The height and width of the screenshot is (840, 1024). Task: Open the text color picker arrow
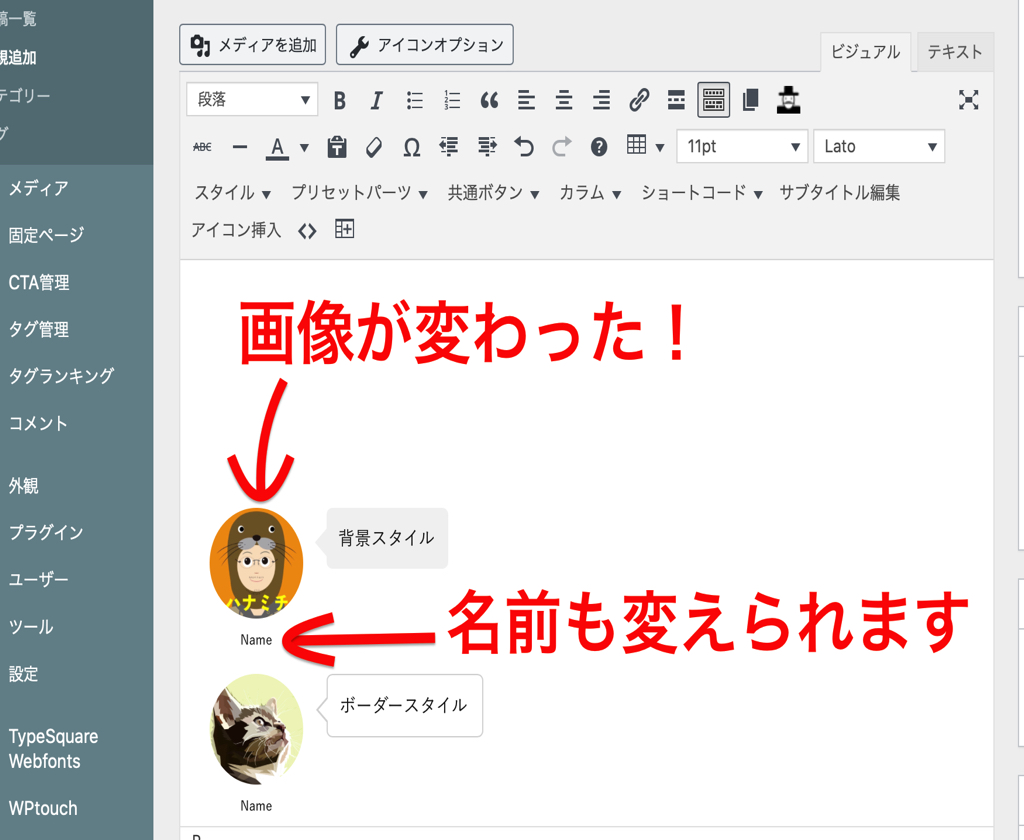pos(304,148)
